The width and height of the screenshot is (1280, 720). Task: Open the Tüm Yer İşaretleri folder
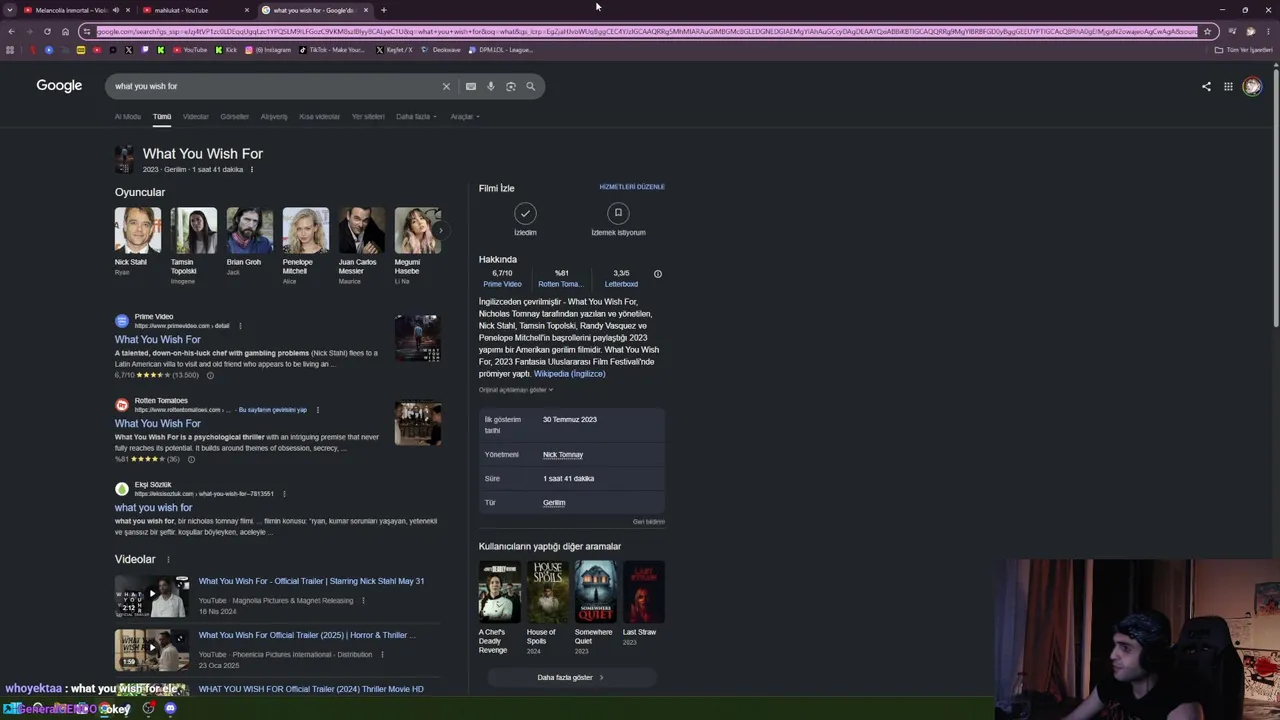pos(1243,50)
